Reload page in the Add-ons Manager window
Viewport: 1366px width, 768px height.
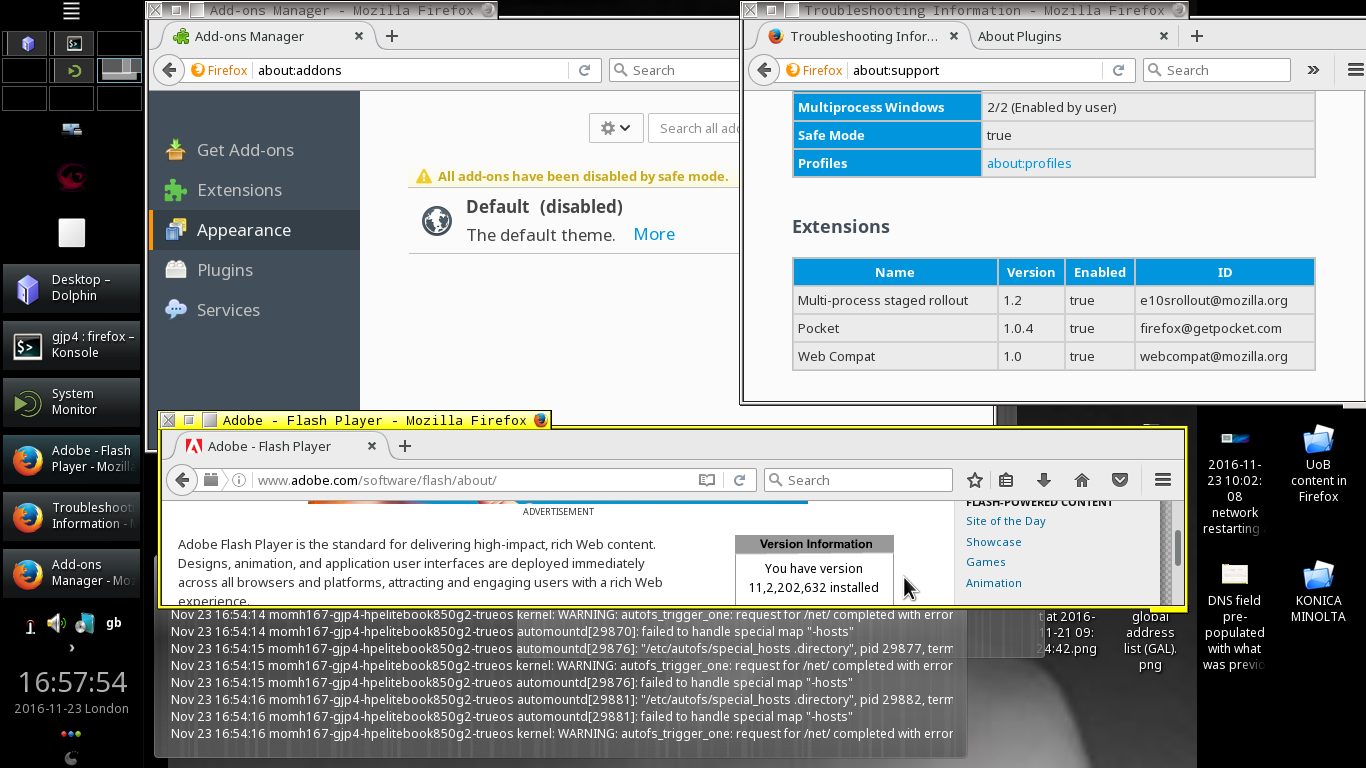(584, 70)
